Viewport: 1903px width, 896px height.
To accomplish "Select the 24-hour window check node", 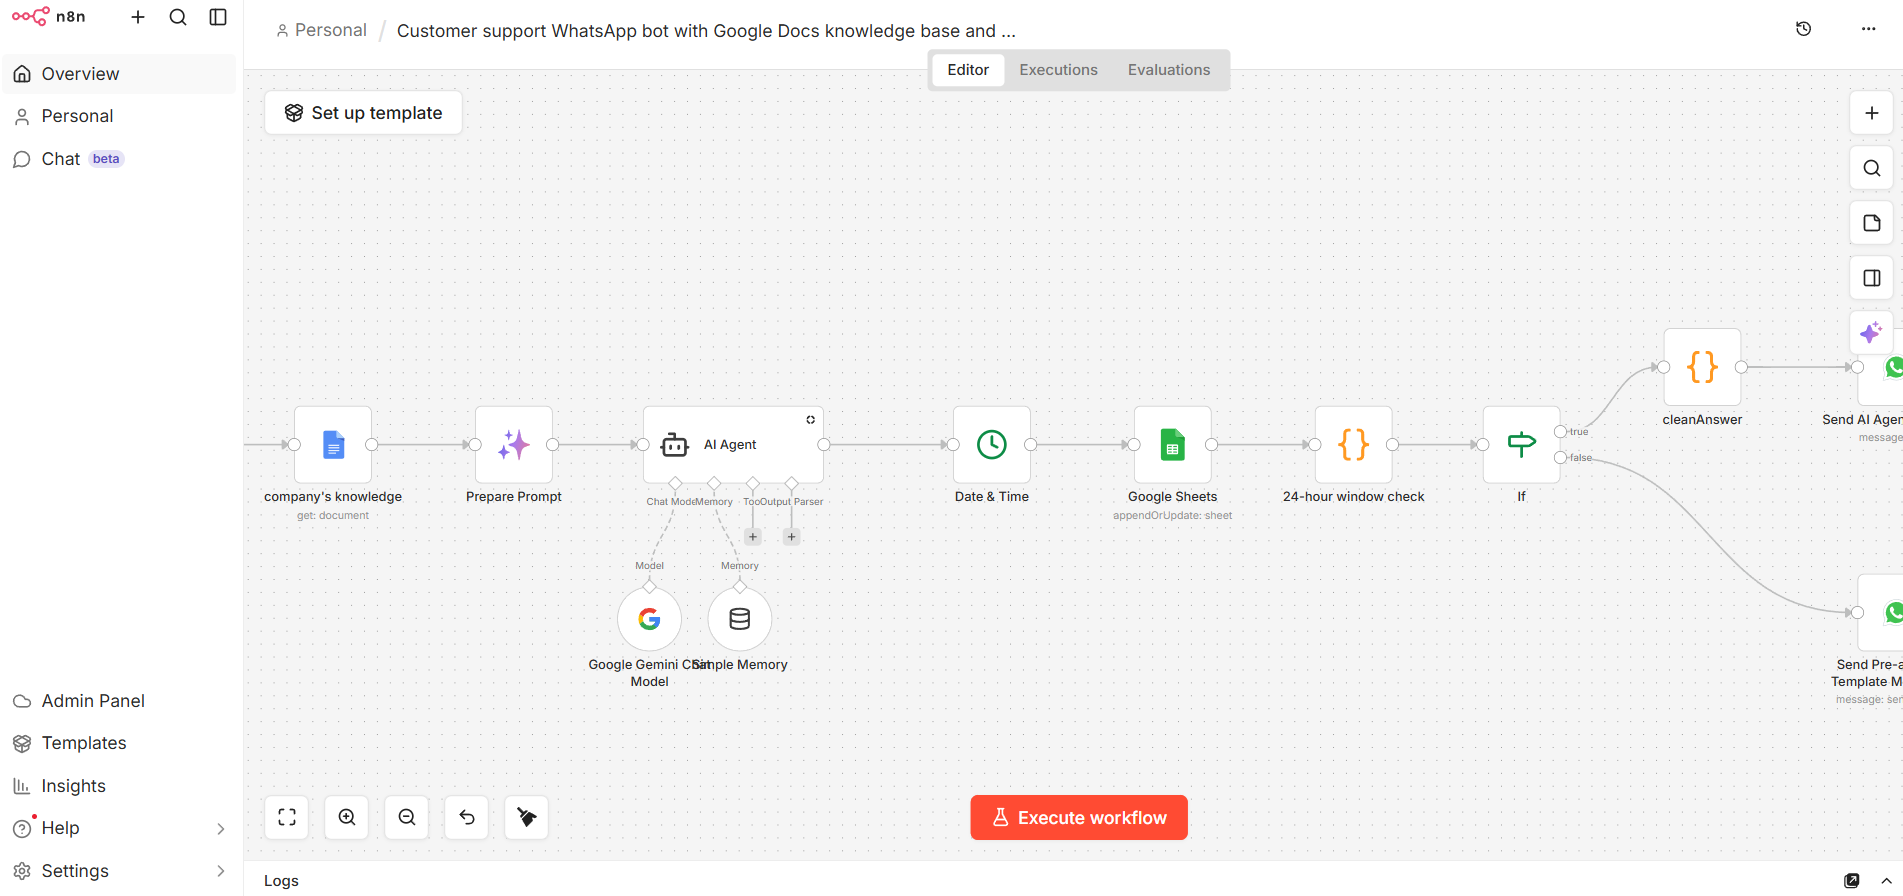I will (1354, 444).
